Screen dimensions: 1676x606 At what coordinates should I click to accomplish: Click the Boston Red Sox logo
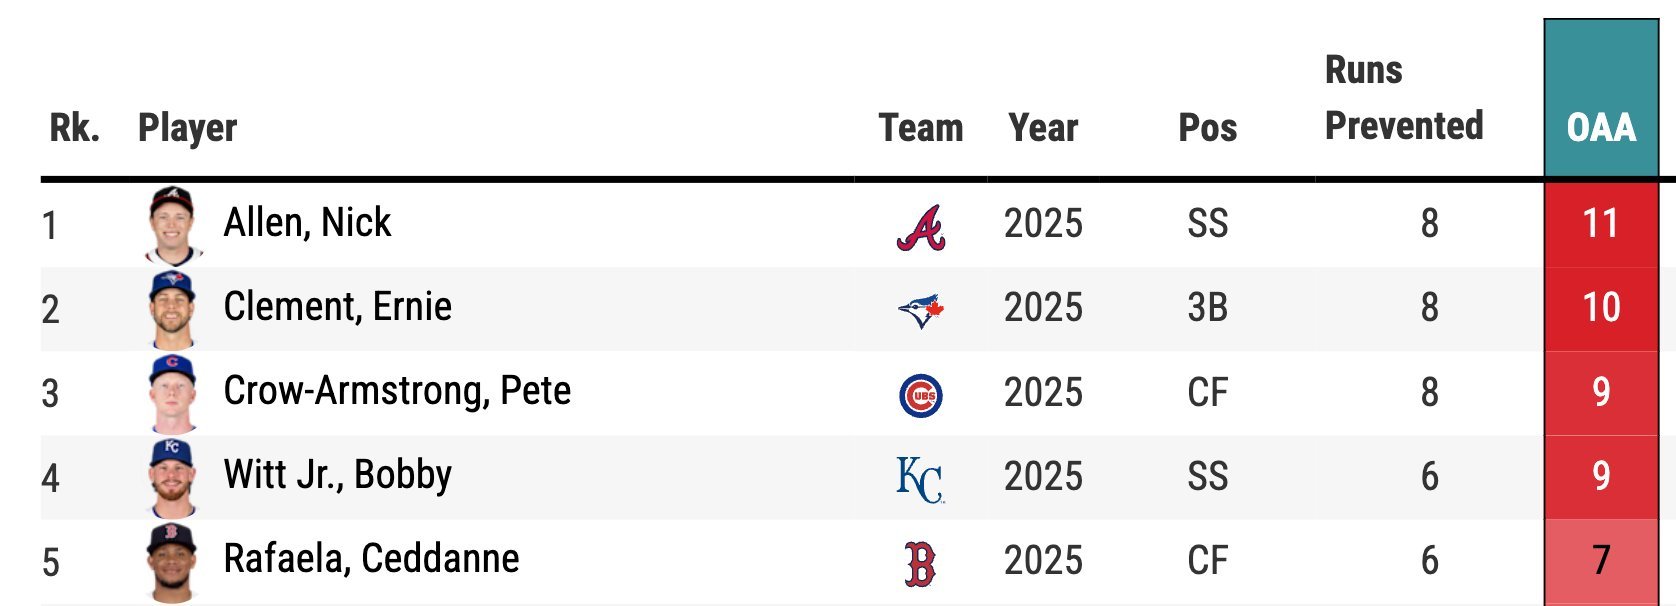(x=920, y=563)
